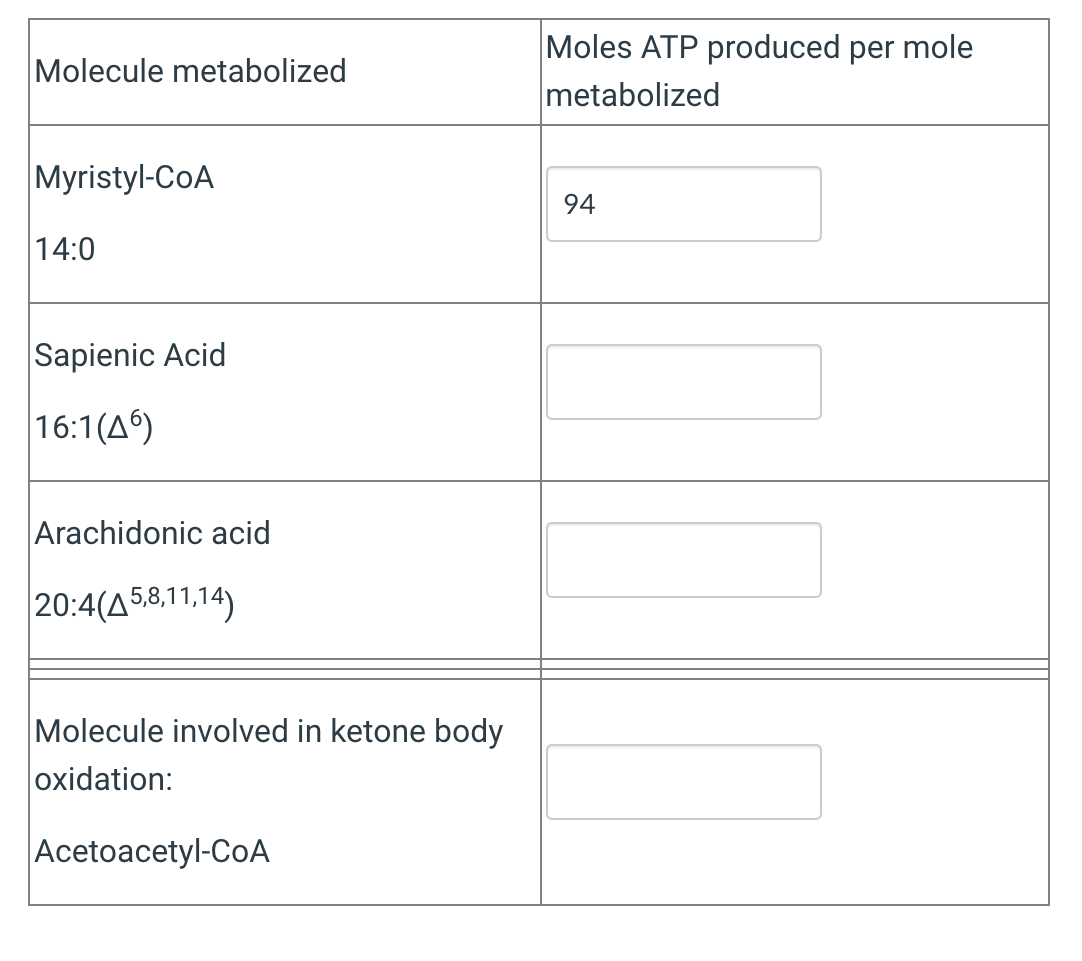Click the ketone body oxidation description text
Image resolution: width=1082 pixels, height=961 pixels.
coord(268,755)
